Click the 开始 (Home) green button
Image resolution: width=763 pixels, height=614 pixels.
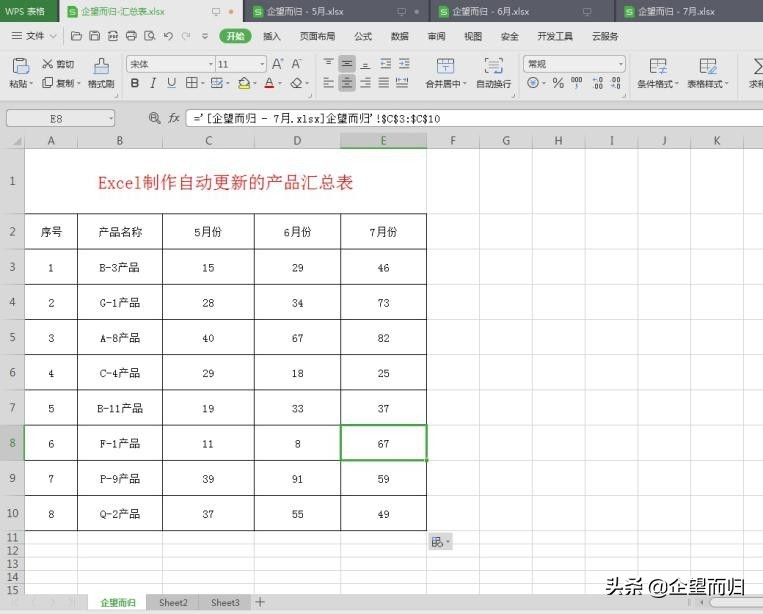click(x=235, y=36)
